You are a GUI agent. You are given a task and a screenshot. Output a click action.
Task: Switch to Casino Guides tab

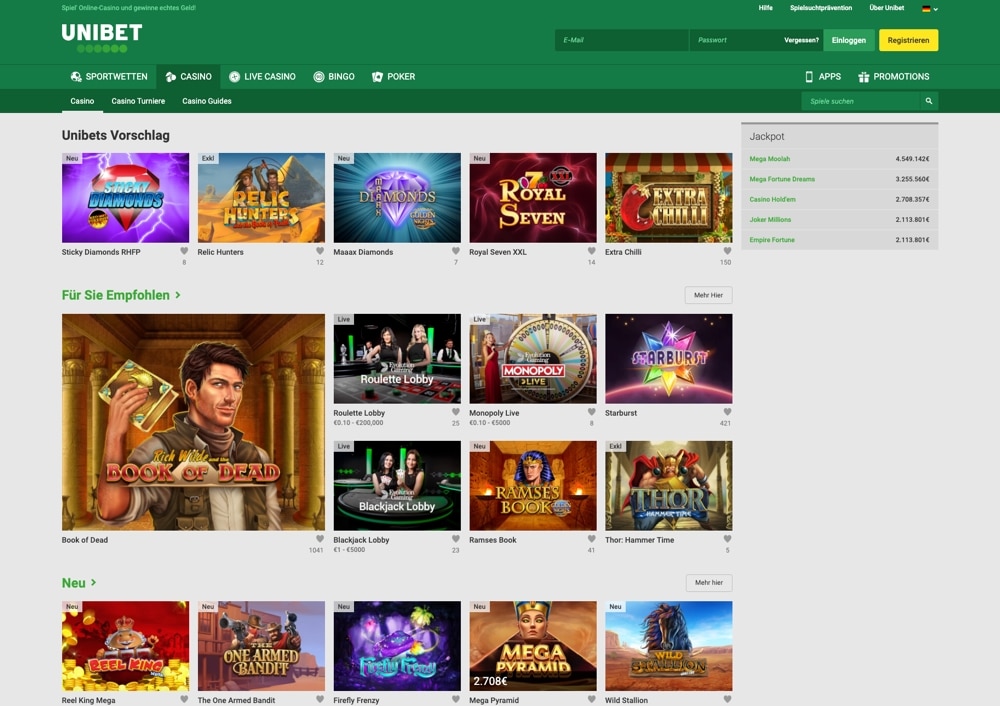[x=207, y=101]
